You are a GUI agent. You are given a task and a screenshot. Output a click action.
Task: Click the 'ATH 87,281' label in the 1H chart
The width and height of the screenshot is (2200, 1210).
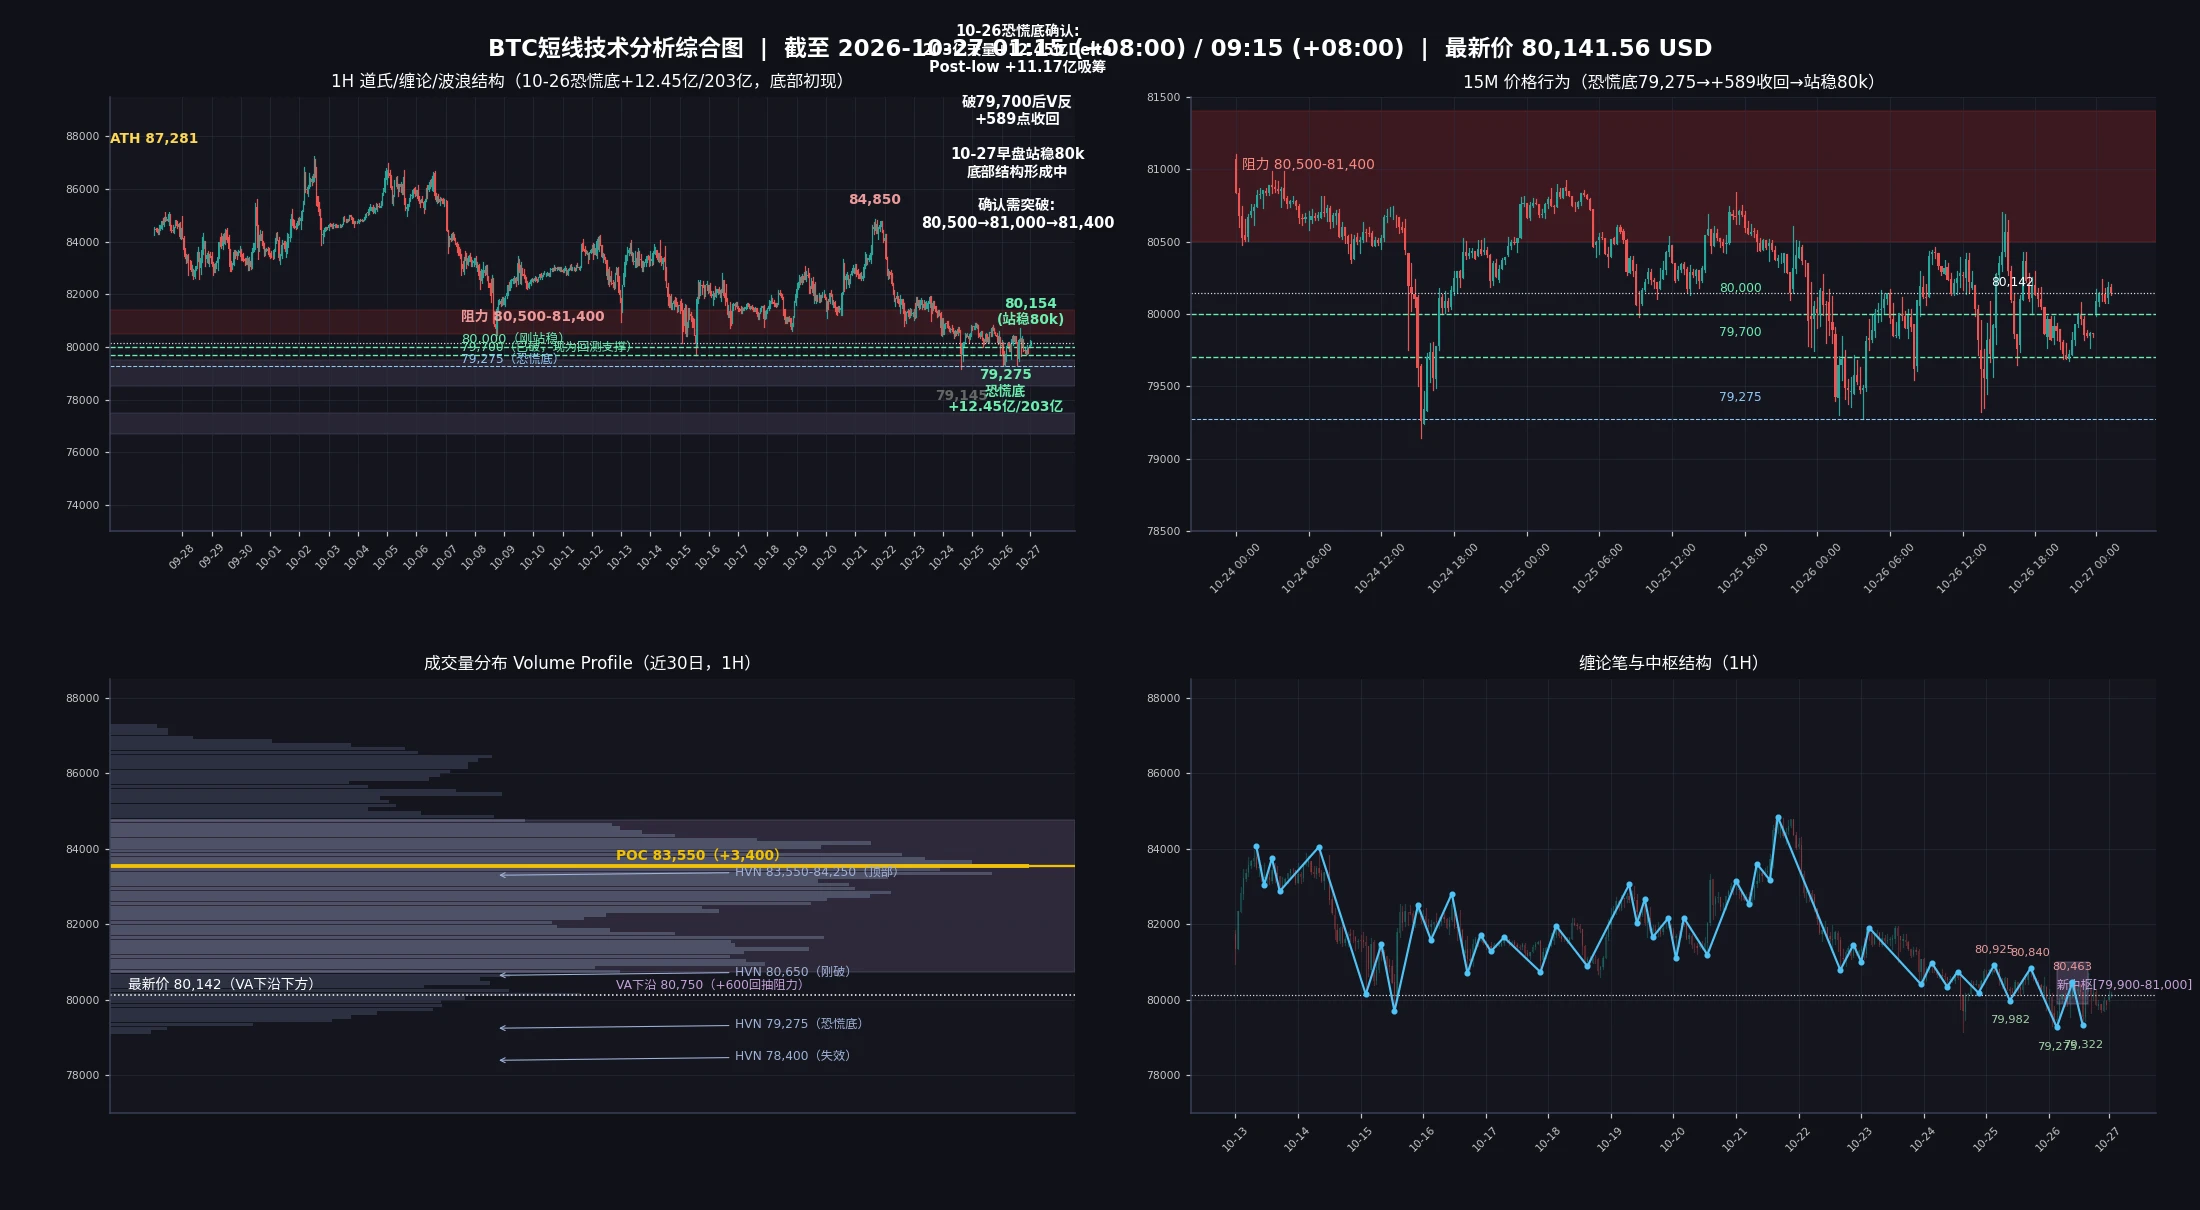click(154, 138)
